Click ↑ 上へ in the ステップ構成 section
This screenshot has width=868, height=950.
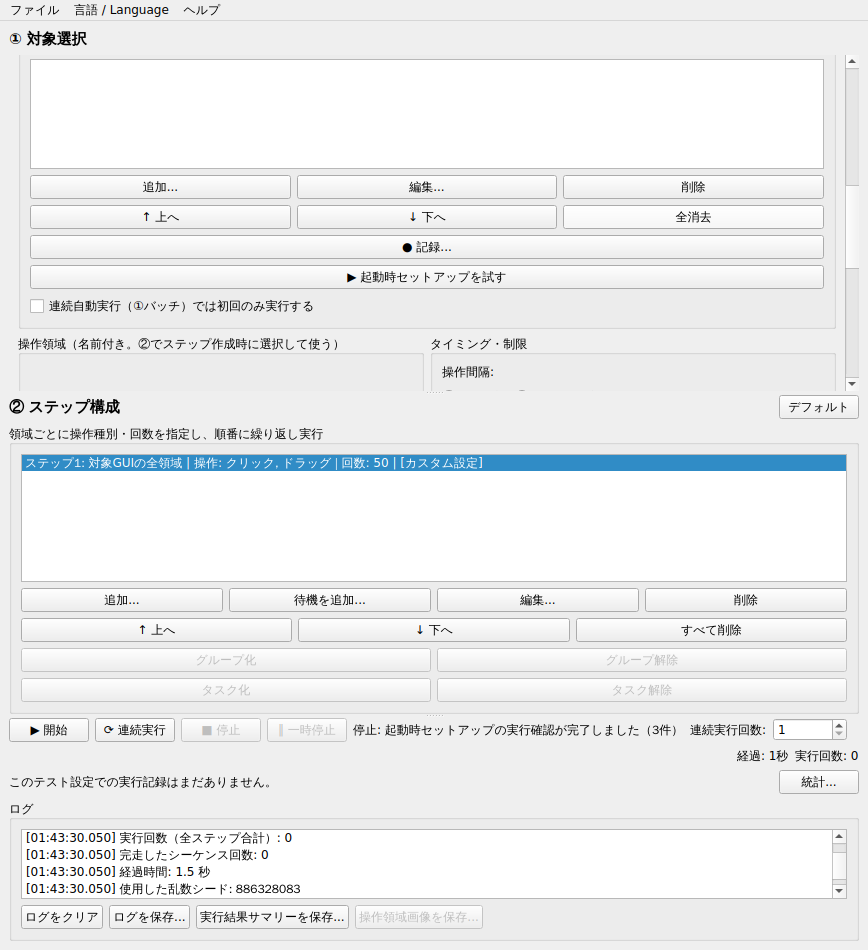[156, 630]
